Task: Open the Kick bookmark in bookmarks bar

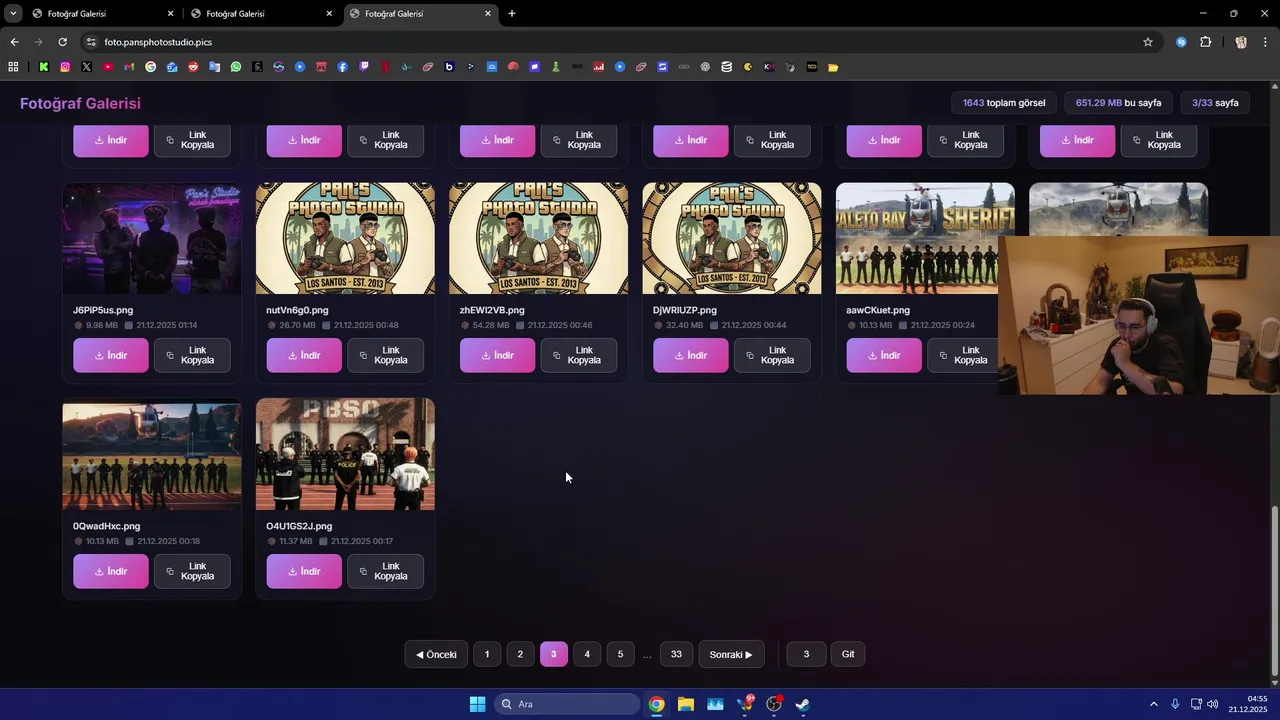Action: [44, 67]
